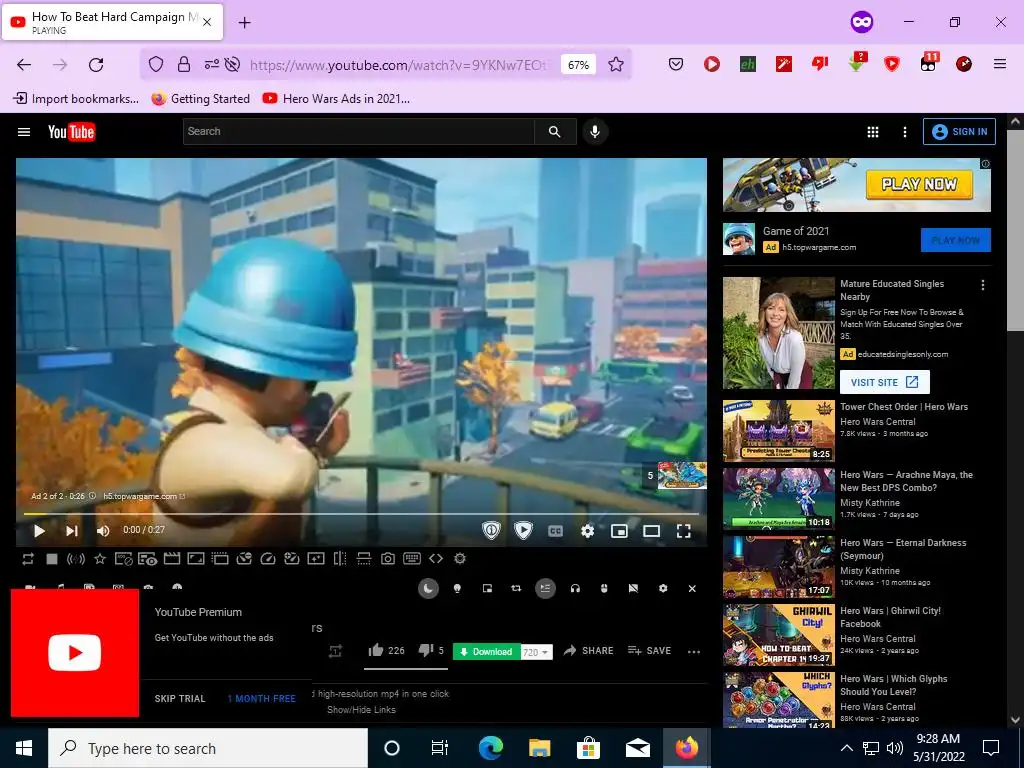
Task: Click the speedometer icon below the video
Action: pyautogui.click(x=268, y=559)
